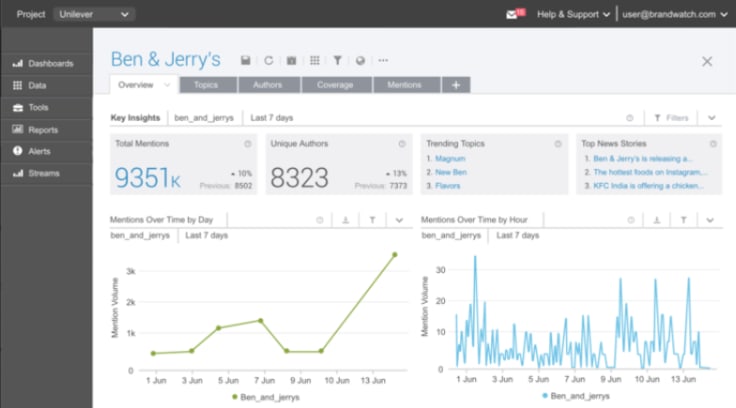This screenshot has width=736, height=408.
Task: Open 'KFC India is offering a chicken' story
Action: pos(648,186)
